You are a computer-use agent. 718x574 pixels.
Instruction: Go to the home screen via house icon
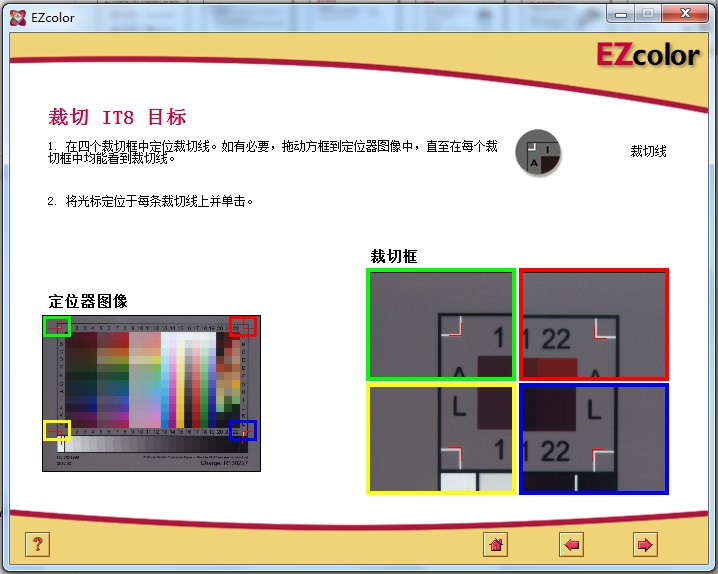495,544
